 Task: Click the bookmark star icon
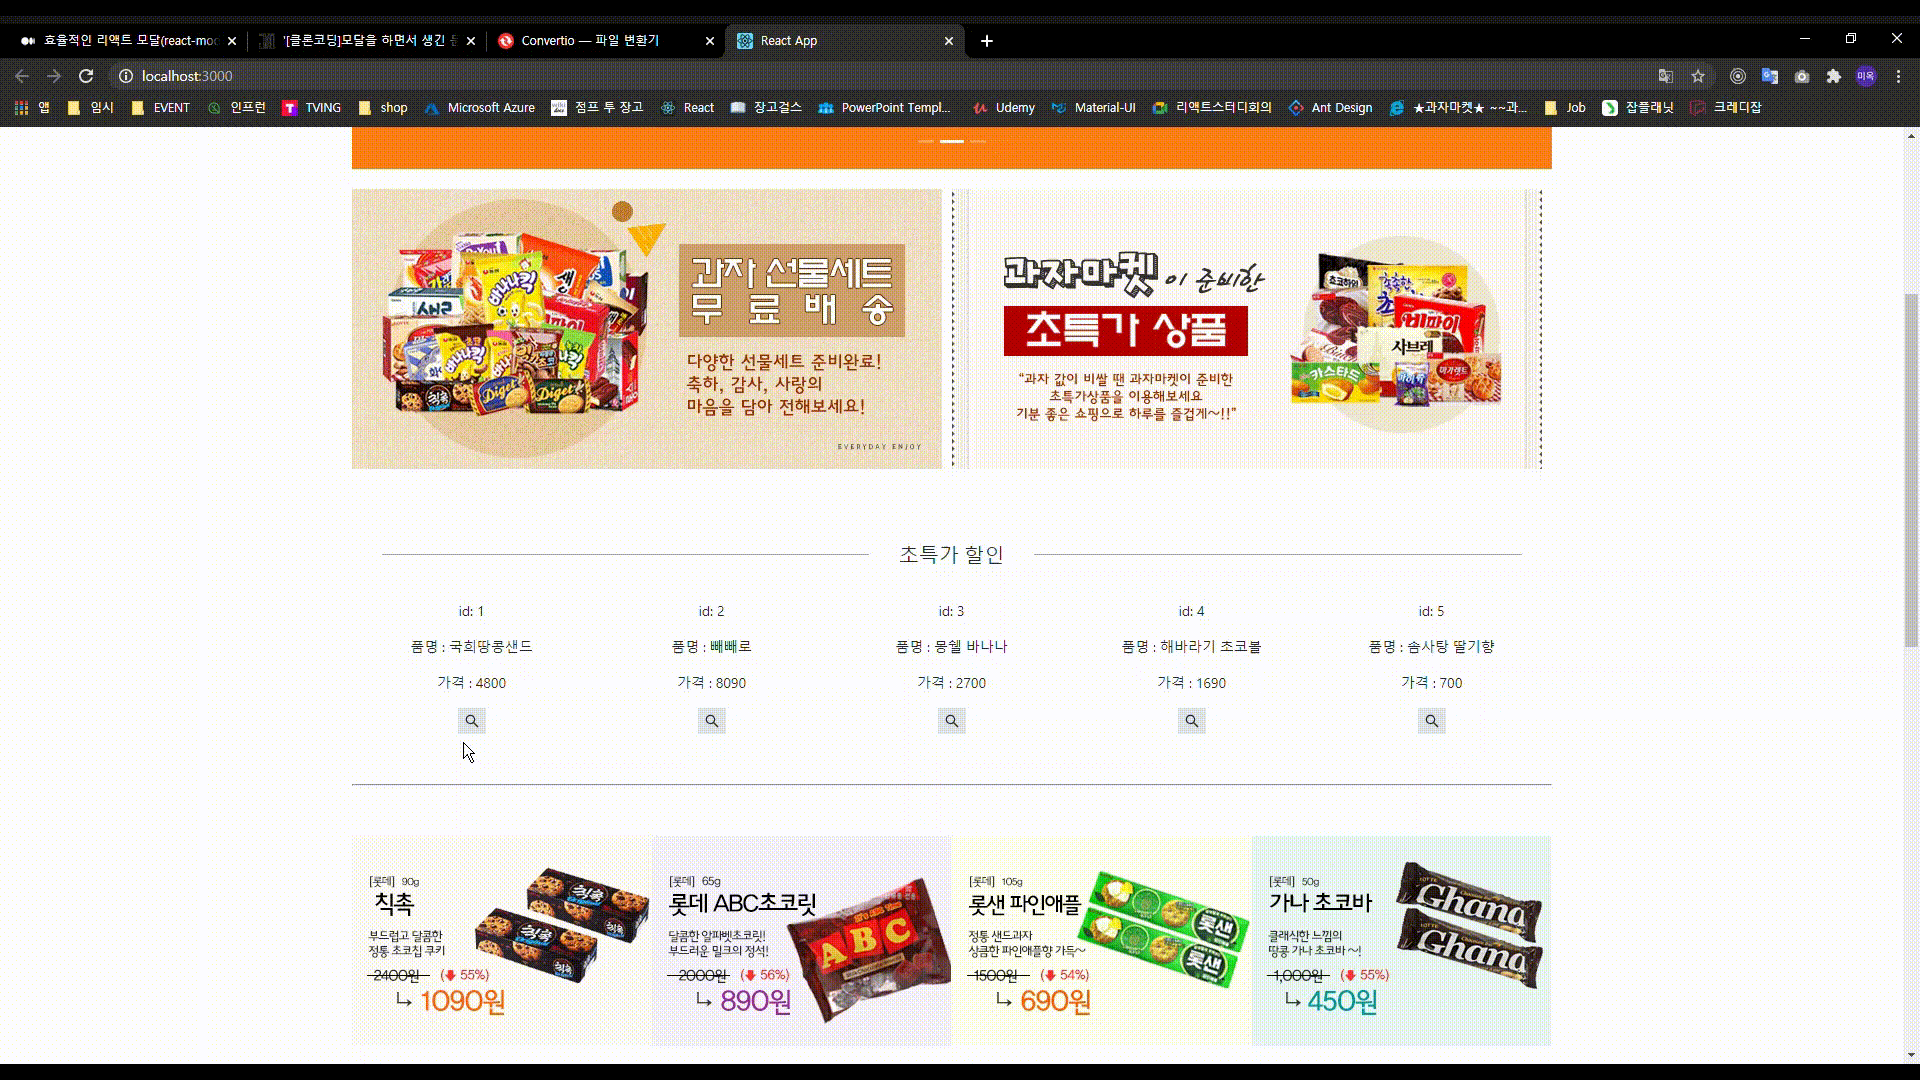(x=1698, y=76)
